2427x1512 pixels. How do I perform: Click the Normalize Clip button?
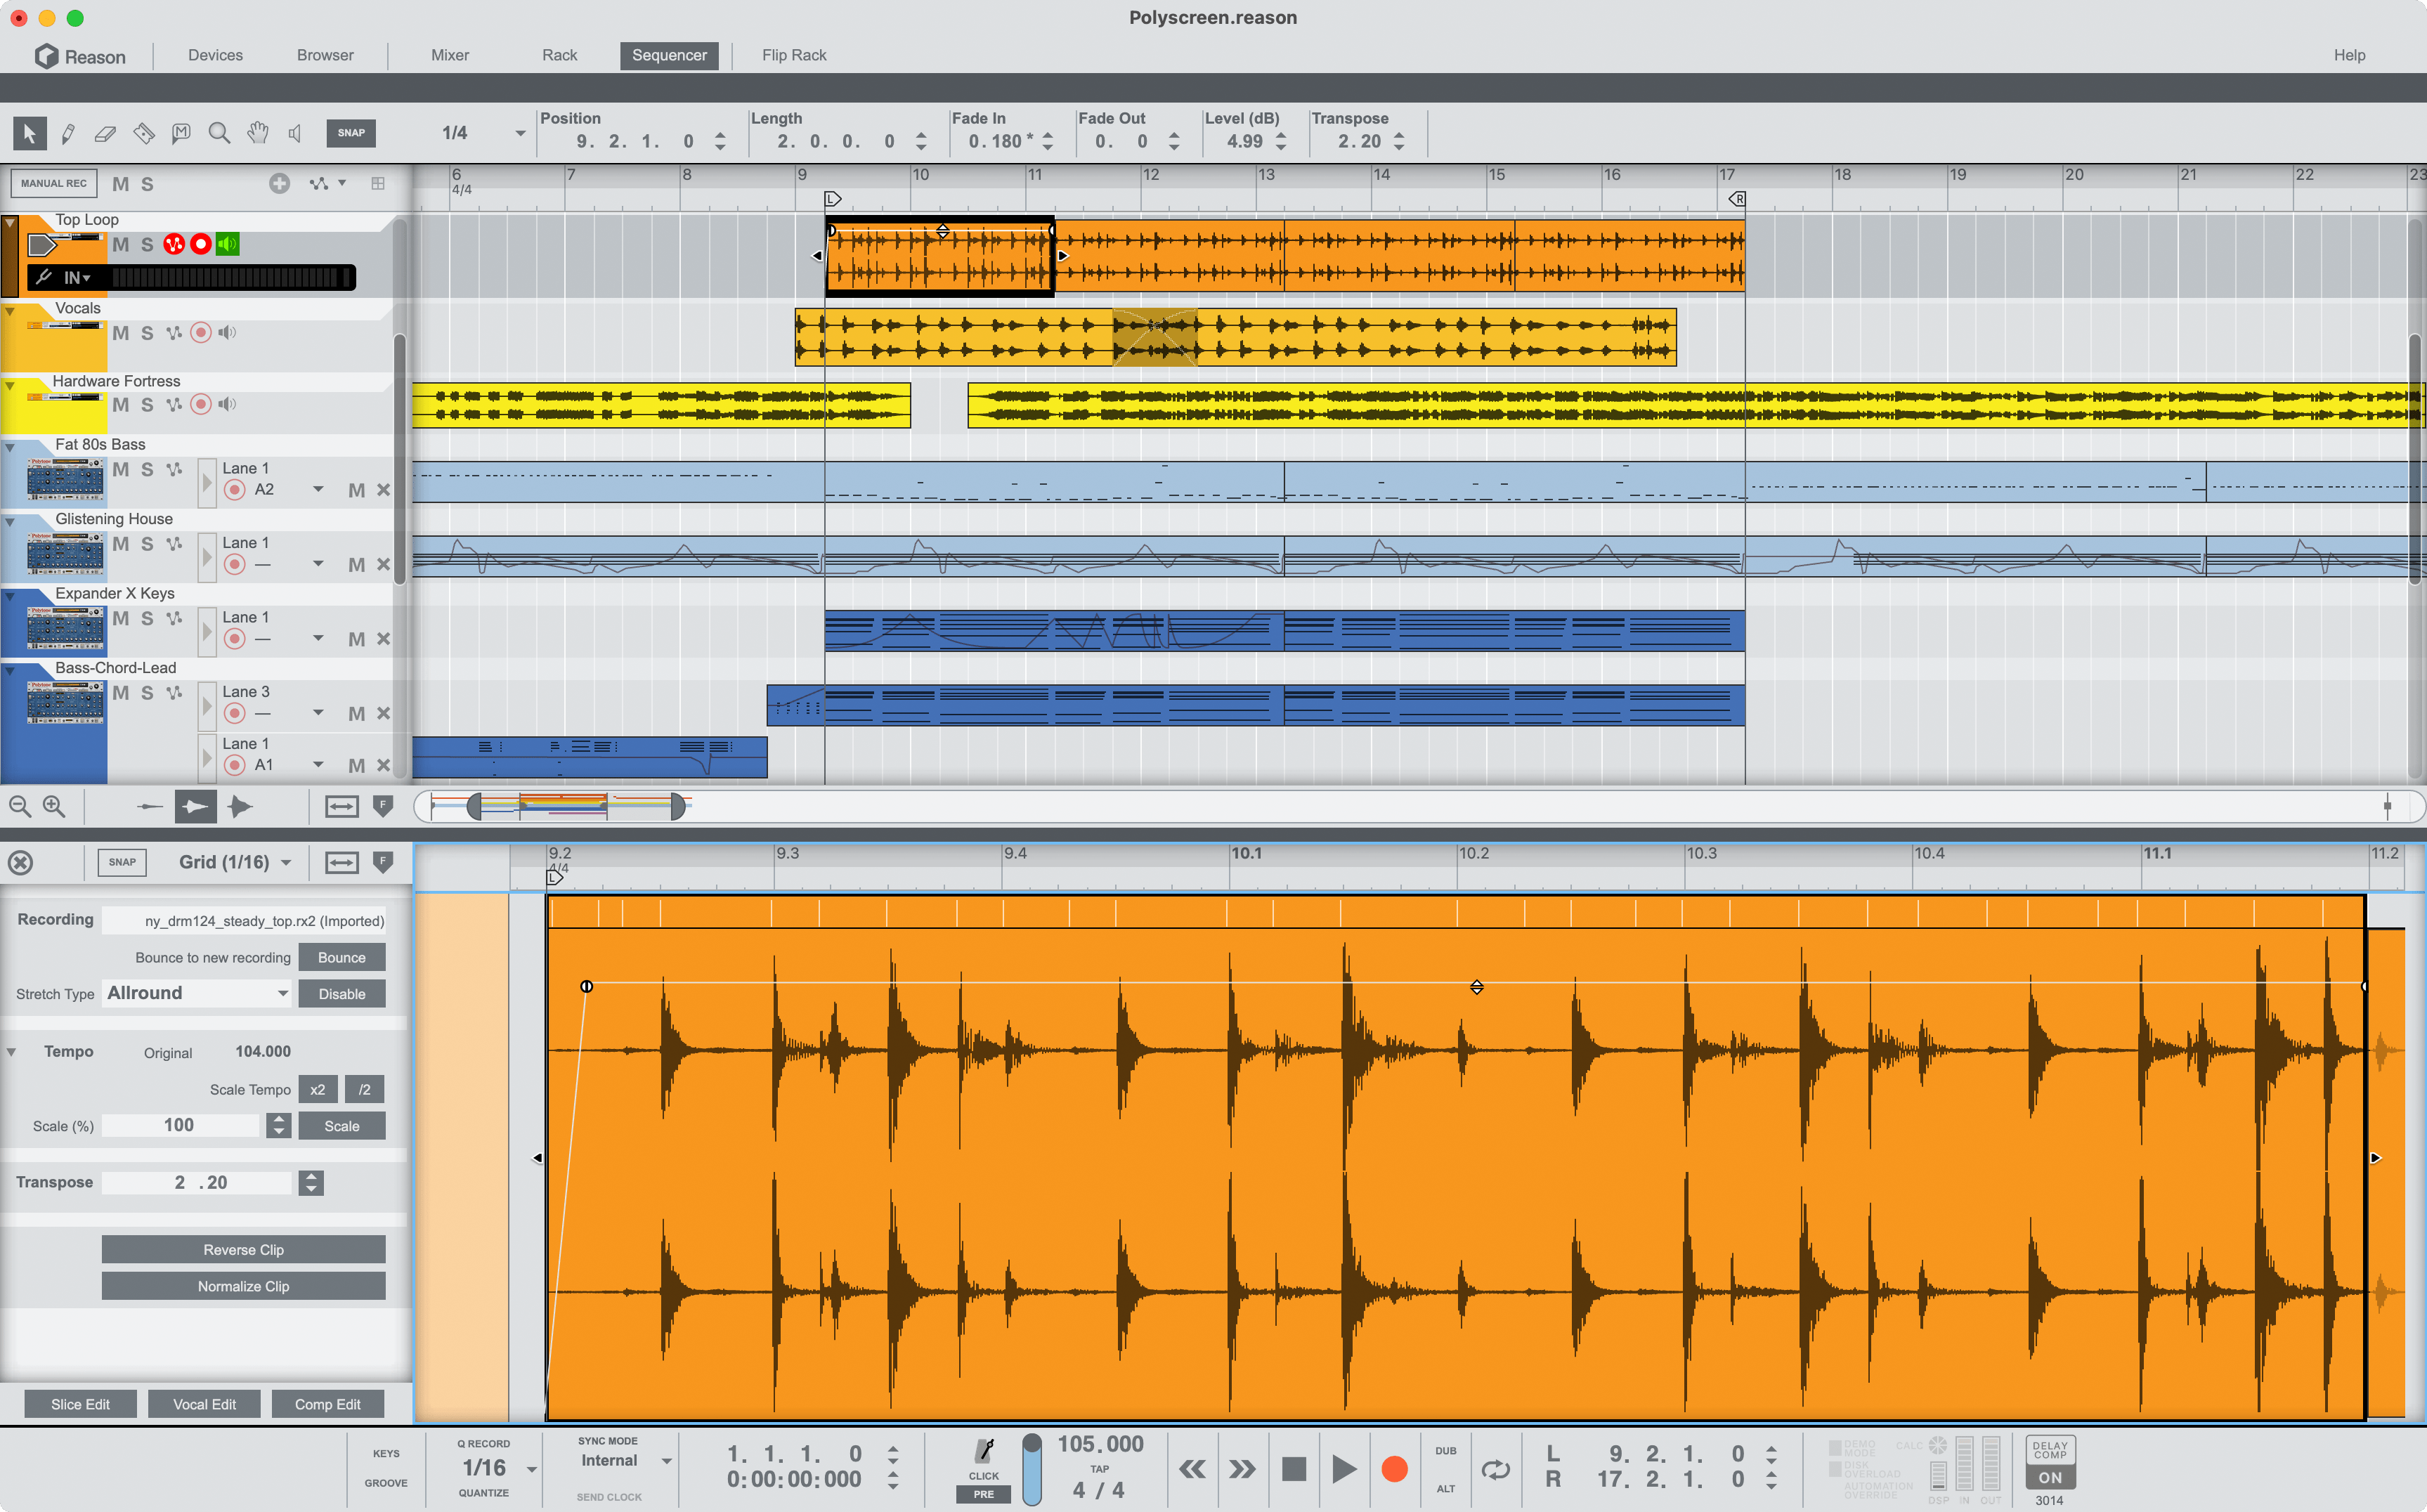[242, 1286]
